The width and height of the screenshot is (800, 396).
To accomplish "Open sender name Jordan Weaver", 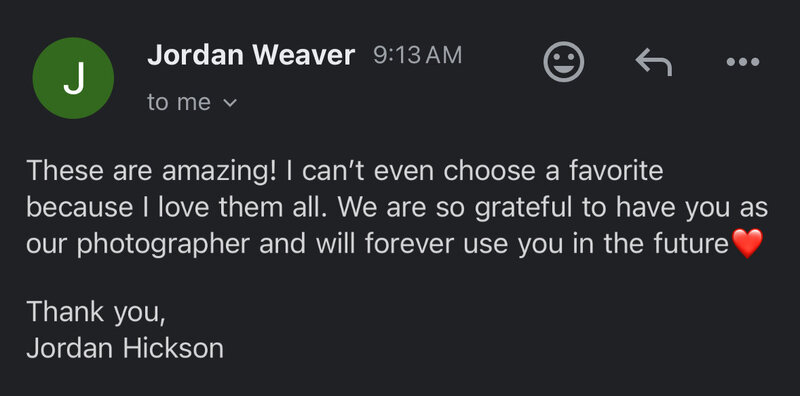I will click(251, 55).
